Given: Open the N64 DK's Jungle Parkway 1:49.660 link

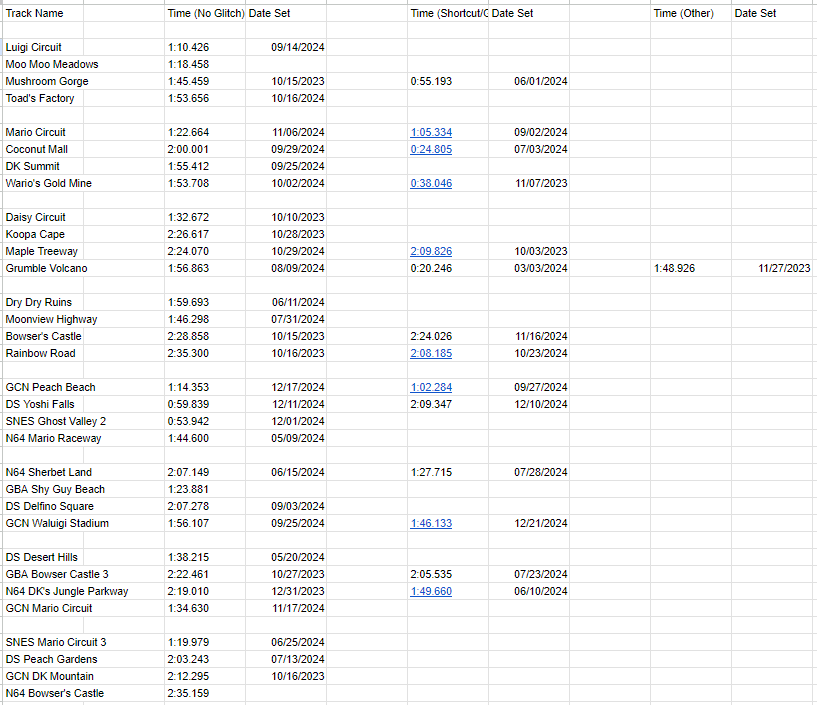Looking at the screenshot, I should pos(431,591).
